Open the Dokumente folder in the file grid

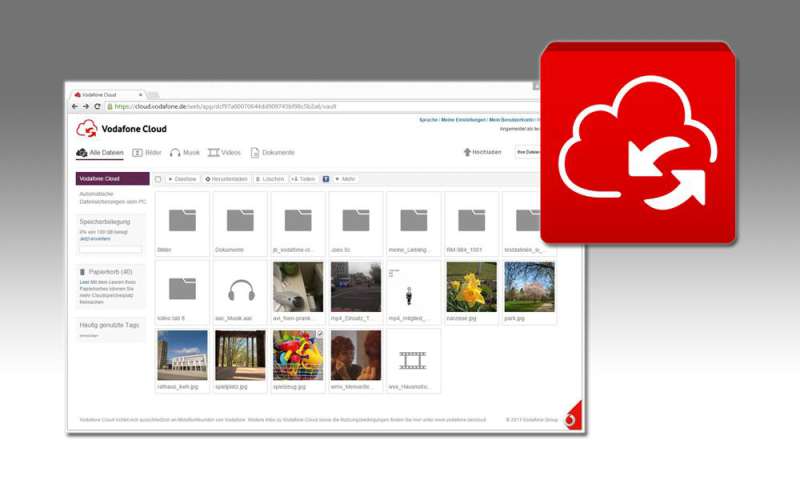pos(240,223)
